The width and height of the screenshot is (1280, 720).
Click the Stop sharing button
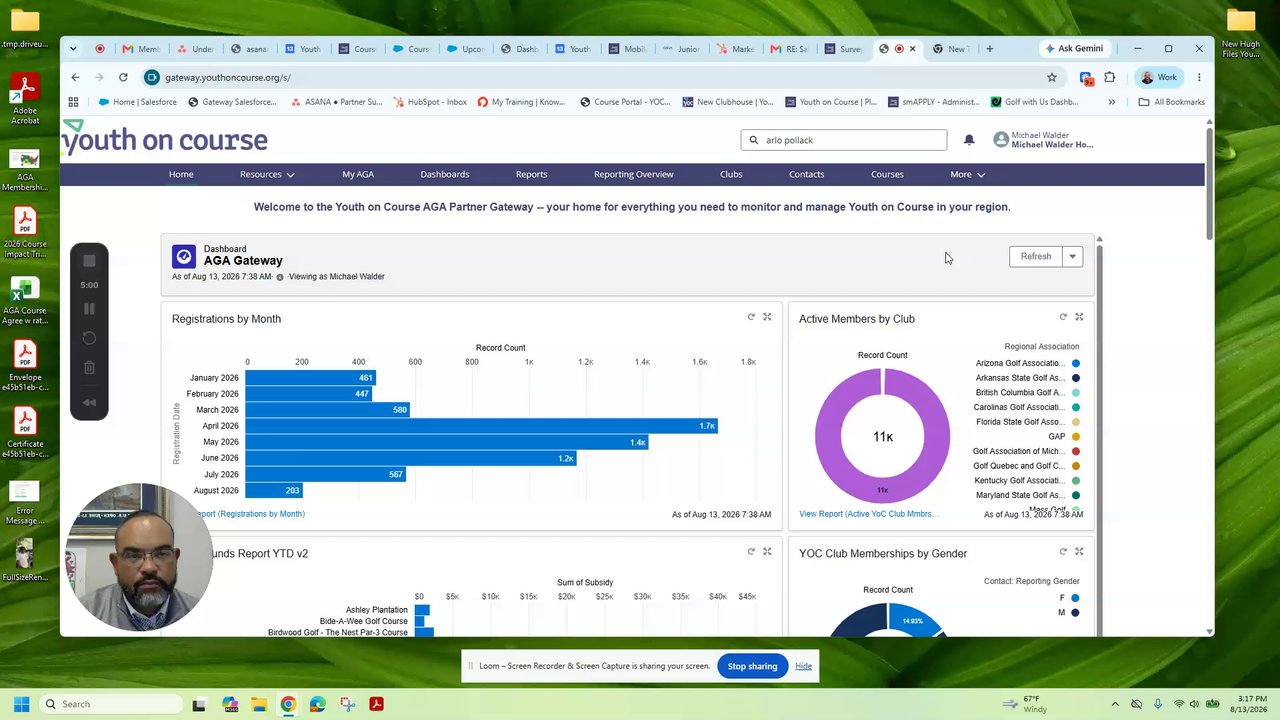pyautogui.click(x=752, y=666)
